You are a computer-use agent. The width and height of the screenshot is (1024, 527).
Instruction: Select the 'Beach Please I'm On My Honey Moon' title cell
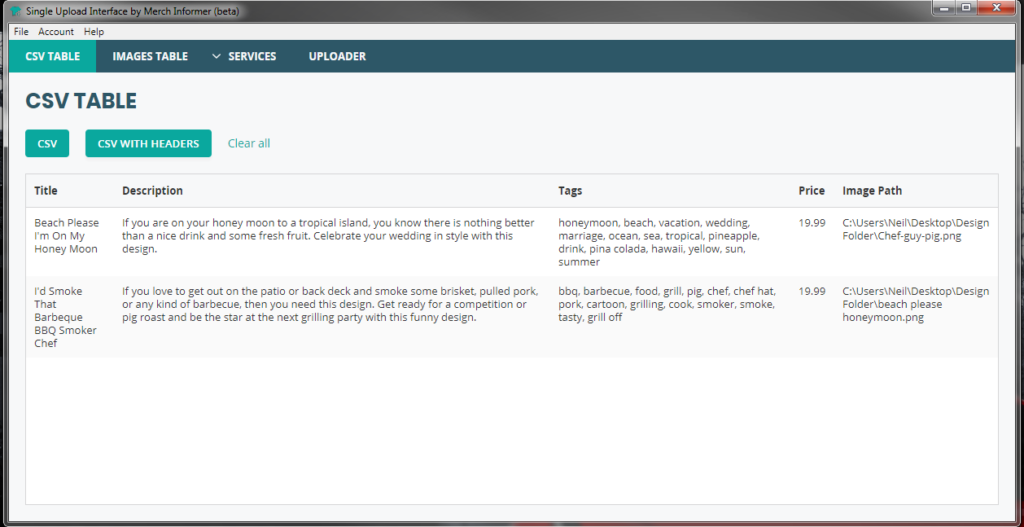click(67, 236)
